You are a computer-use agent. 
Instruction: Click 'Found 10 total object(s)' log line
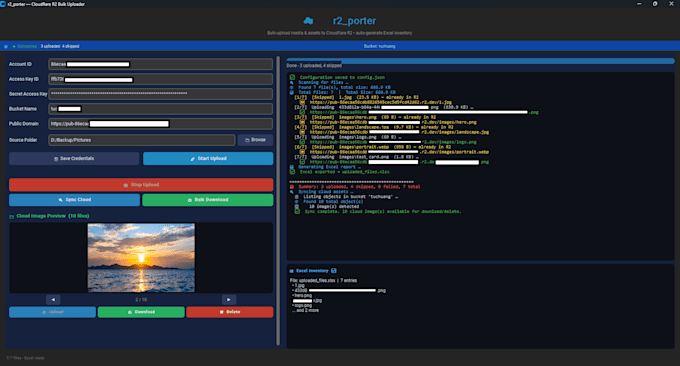pos(333,202)
